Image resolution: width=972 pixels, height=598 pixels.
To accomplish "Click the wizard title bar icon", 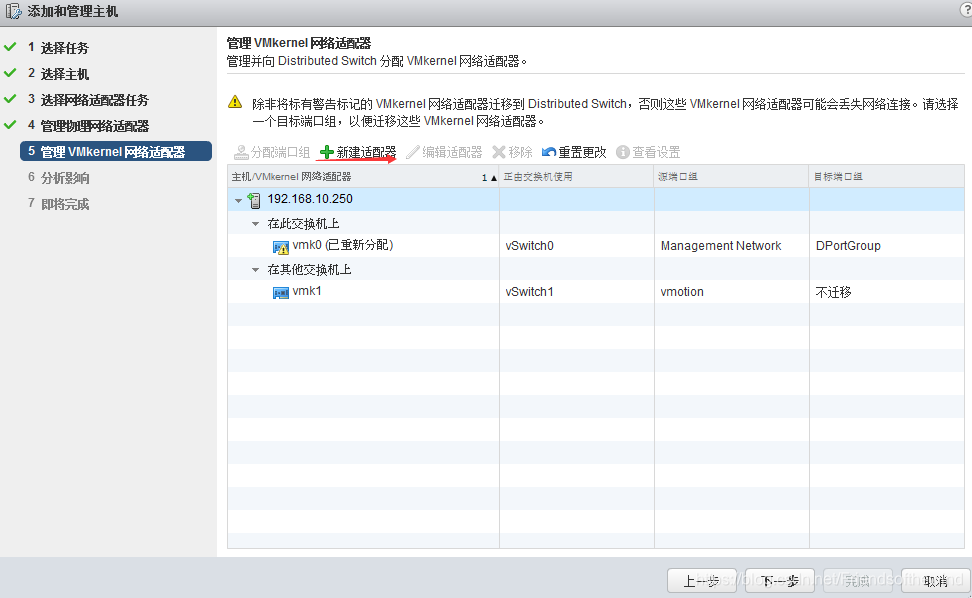I will pyautogui.click(x=13, y=11).
